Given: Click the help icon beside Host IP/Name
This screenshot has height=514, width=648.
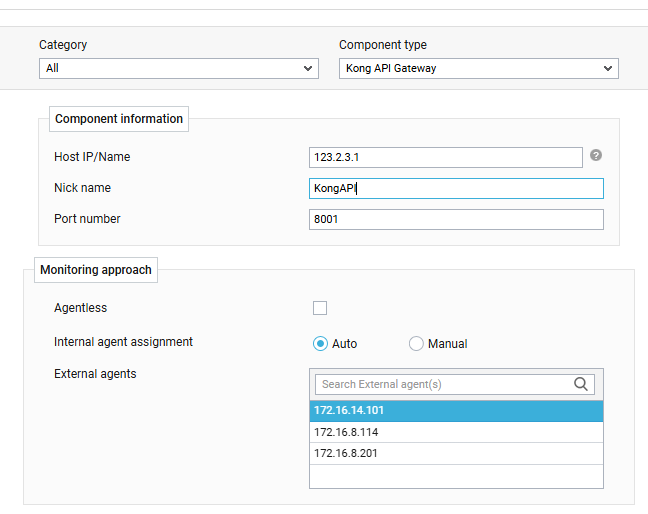Looking at the screenshot, I should (596, 156).
